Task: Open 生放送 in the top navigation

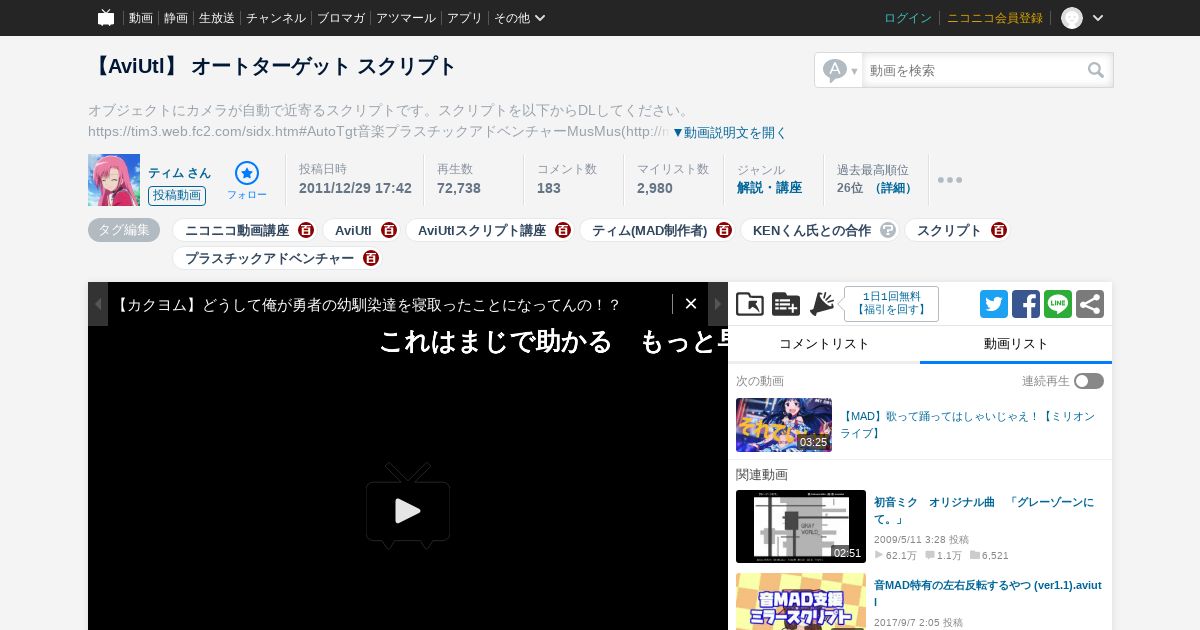Action: (216, 18)
